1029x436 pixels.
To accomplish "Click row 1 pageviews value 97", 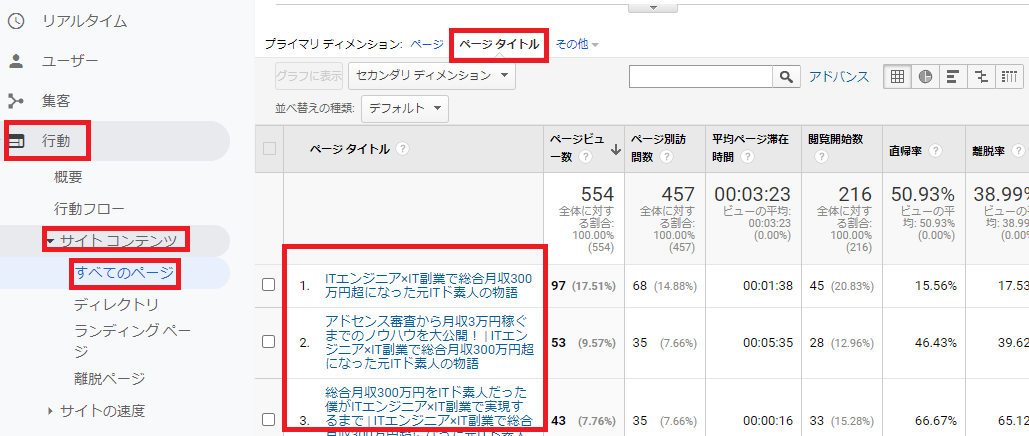I will point(558,286).
